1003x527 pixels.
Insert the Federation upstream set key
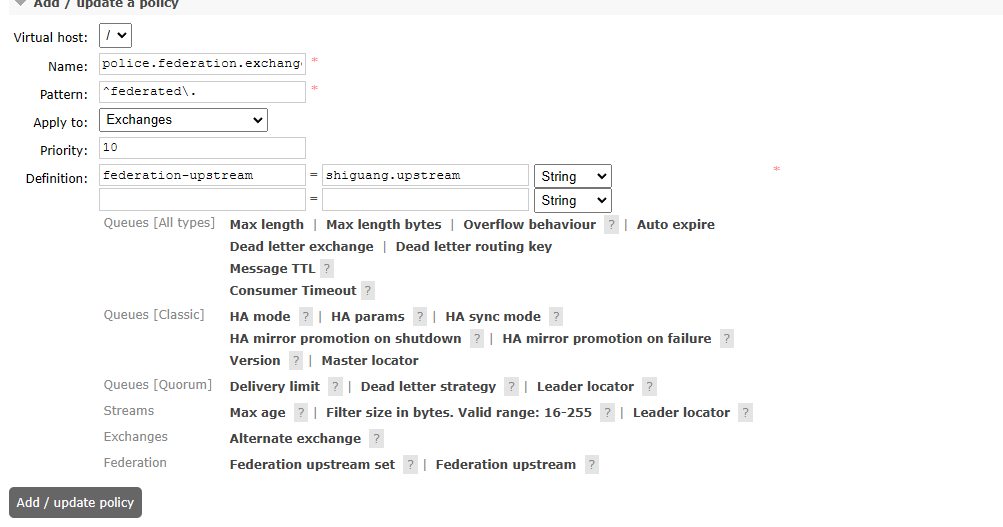point(312,465)
